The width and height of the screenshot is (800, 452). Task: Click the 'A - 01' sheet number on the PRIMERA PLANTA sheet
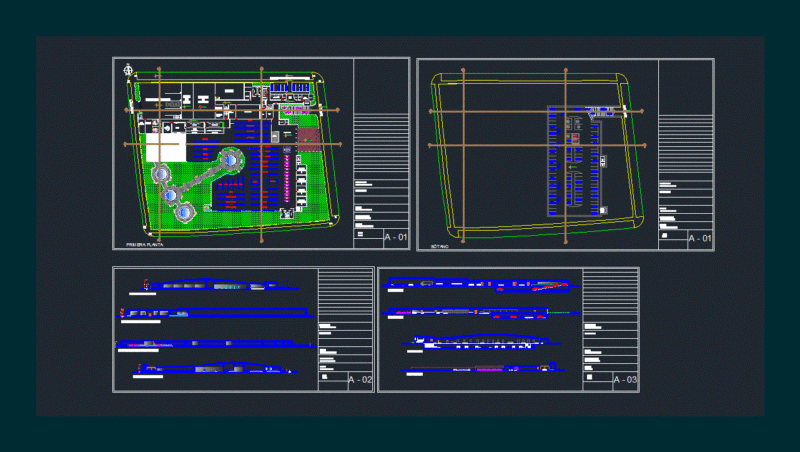(x=396, y=237)
